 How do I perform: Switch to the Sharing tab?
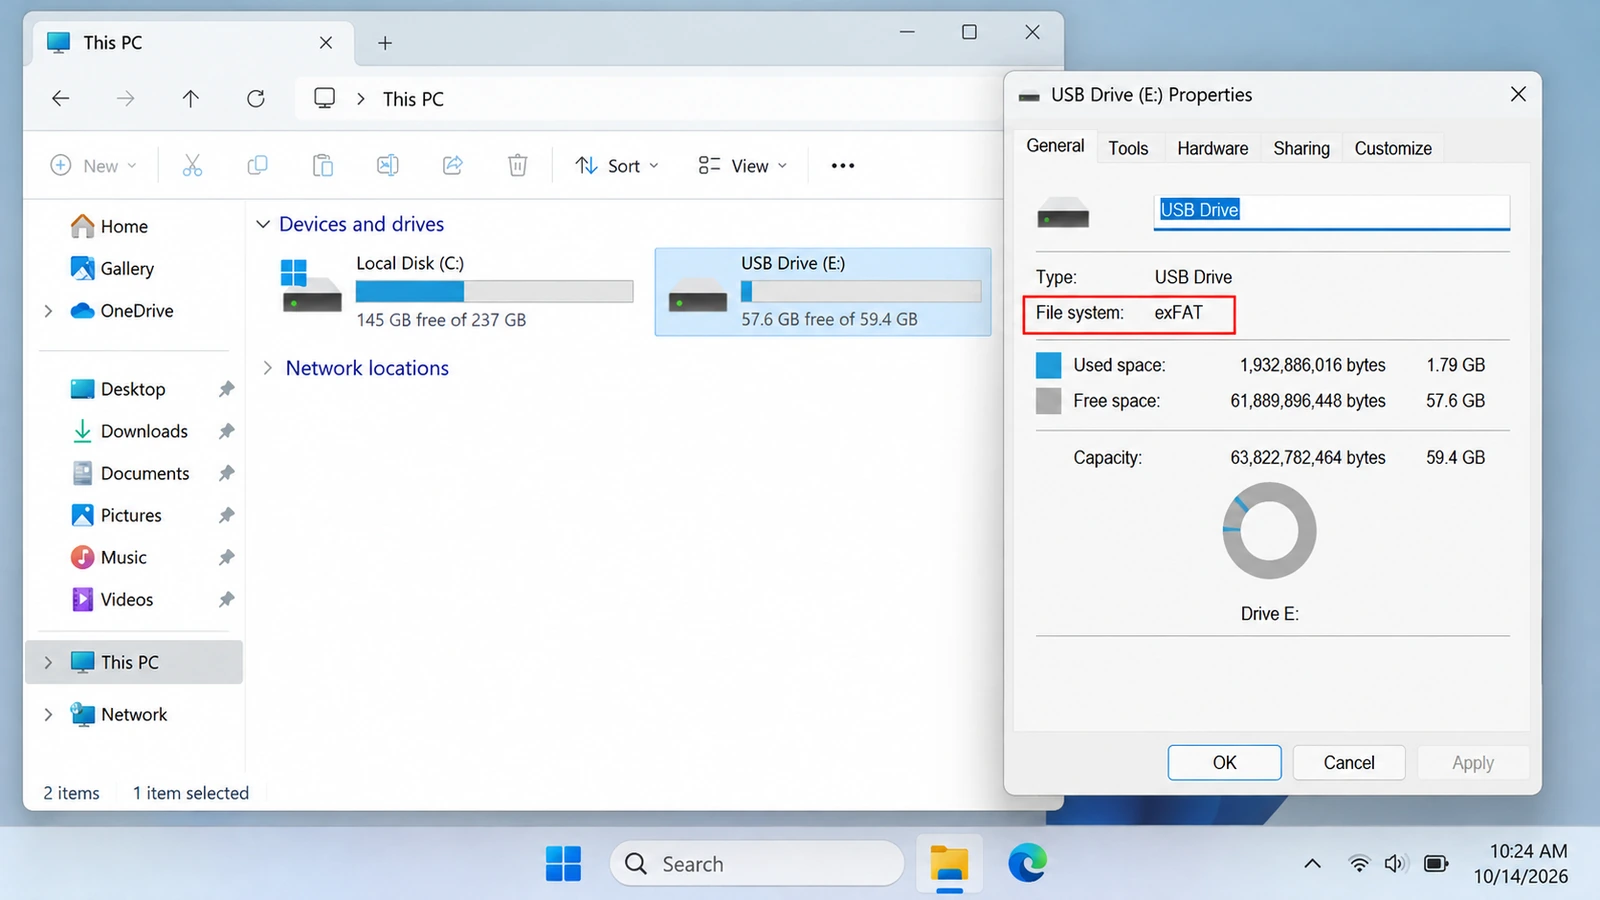(1301, 148)
